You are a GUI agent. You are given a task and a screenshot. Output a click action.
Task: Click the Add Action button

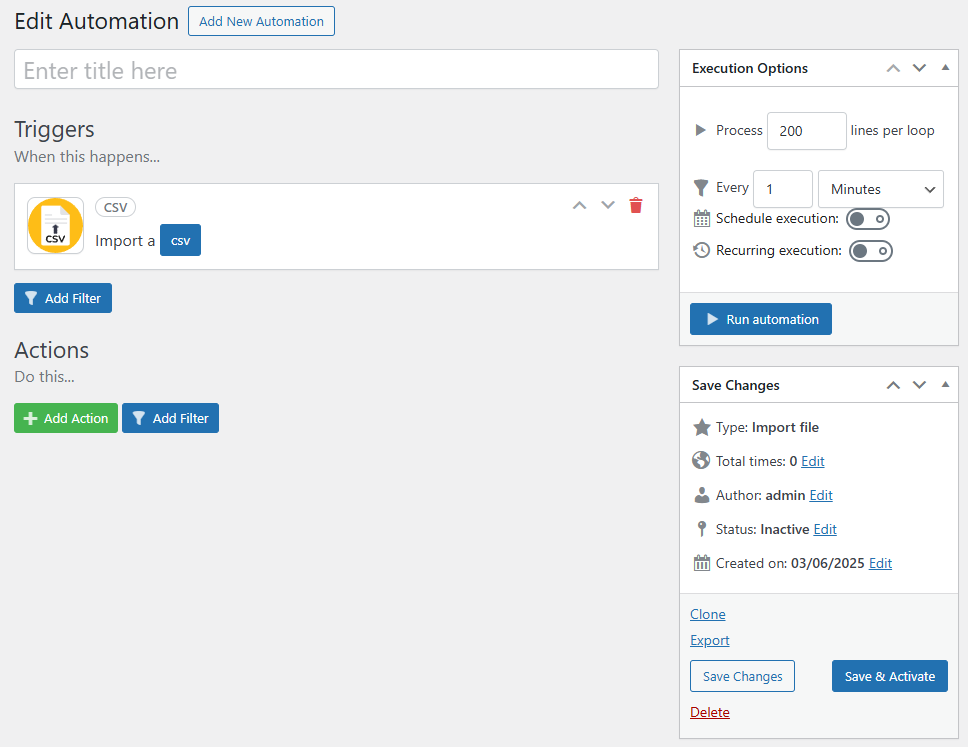click(66, 418)
